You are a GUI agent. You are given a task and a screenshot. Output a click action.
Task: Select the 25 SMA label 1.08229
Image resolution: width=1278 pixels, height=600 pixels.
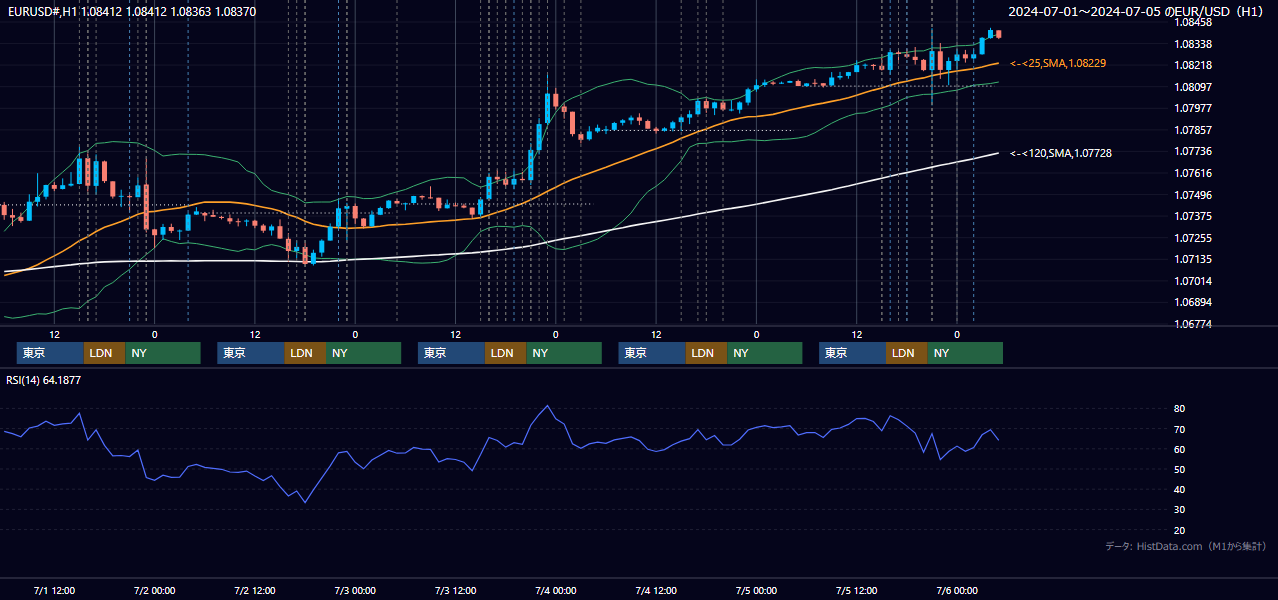point(1058,63)
